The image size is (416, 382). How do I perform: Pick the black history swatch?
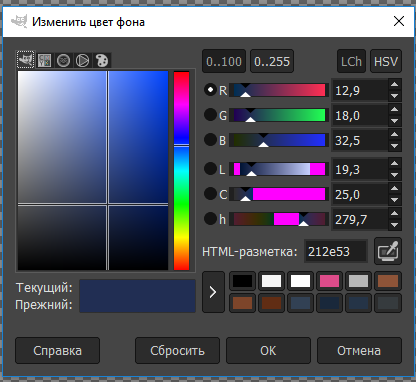pyautogui.click(x=243, y=281)
